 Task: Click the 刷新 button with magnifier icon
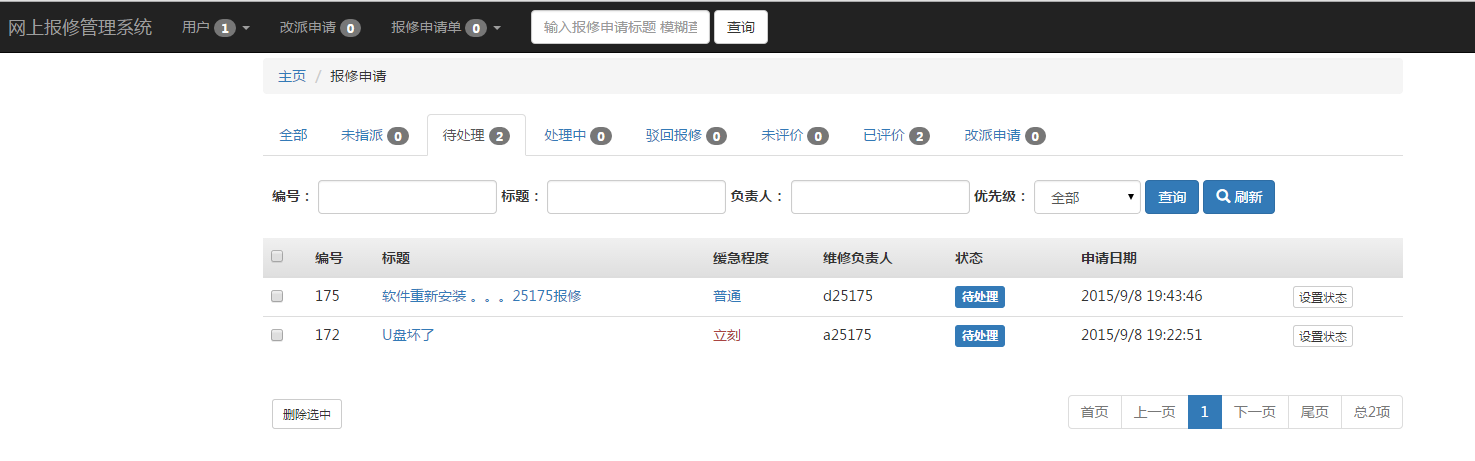pyautogui.click(x=1239, y=197)
